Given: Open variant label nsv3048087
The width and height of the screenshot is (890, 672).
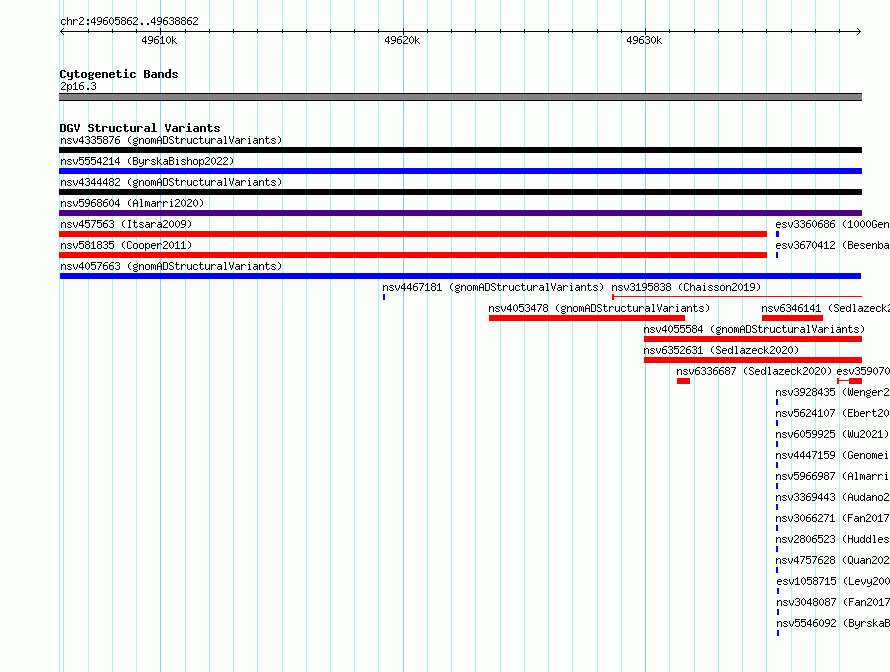Looking at the screenshot, I should pos(833,602).
